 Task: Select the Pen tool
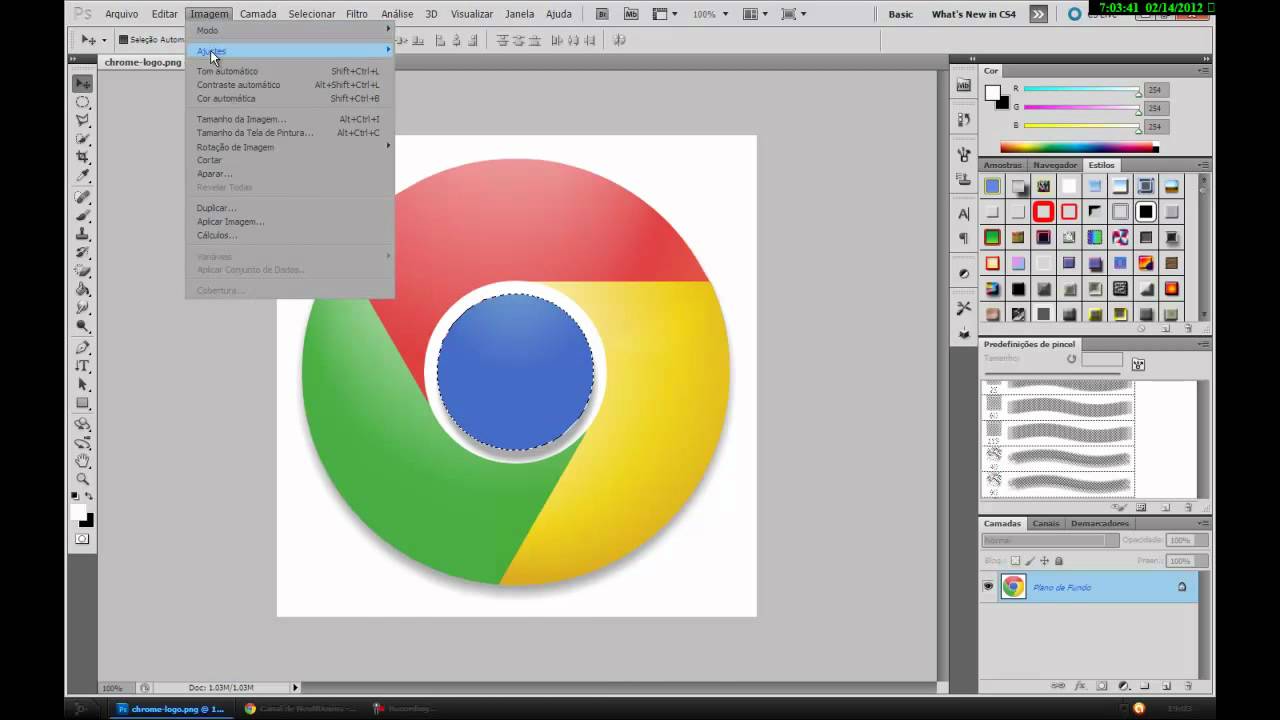(83, 348)
